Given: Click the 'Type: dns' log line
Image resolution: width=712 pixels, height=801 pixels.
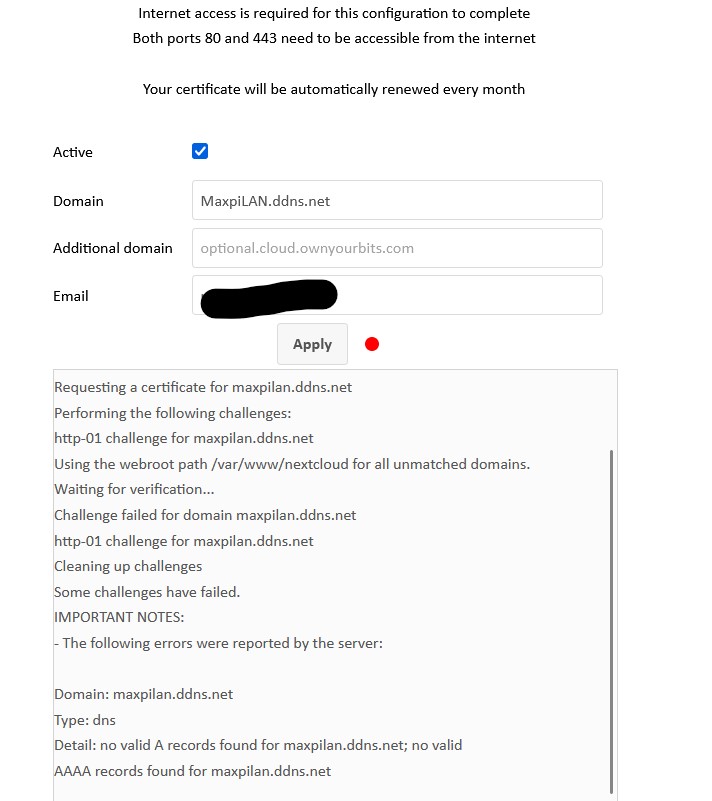Looking at the screenshot, I should coord(85,719).
